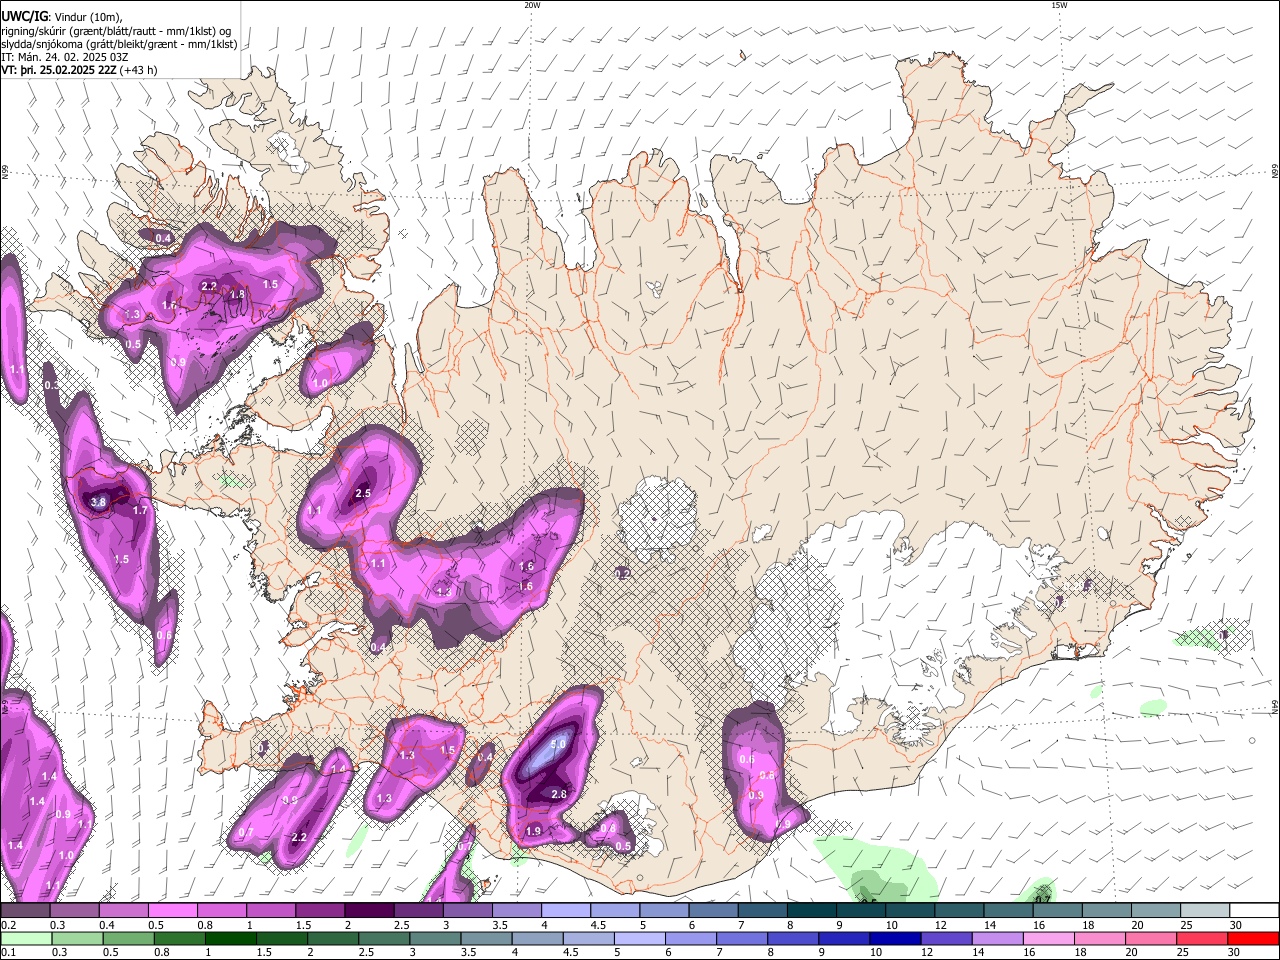The height and width of the screenshot is (960, 1280).
Task: Click the light lavender swatch labeled 4 in snow legend
Action: click(564, 911)
